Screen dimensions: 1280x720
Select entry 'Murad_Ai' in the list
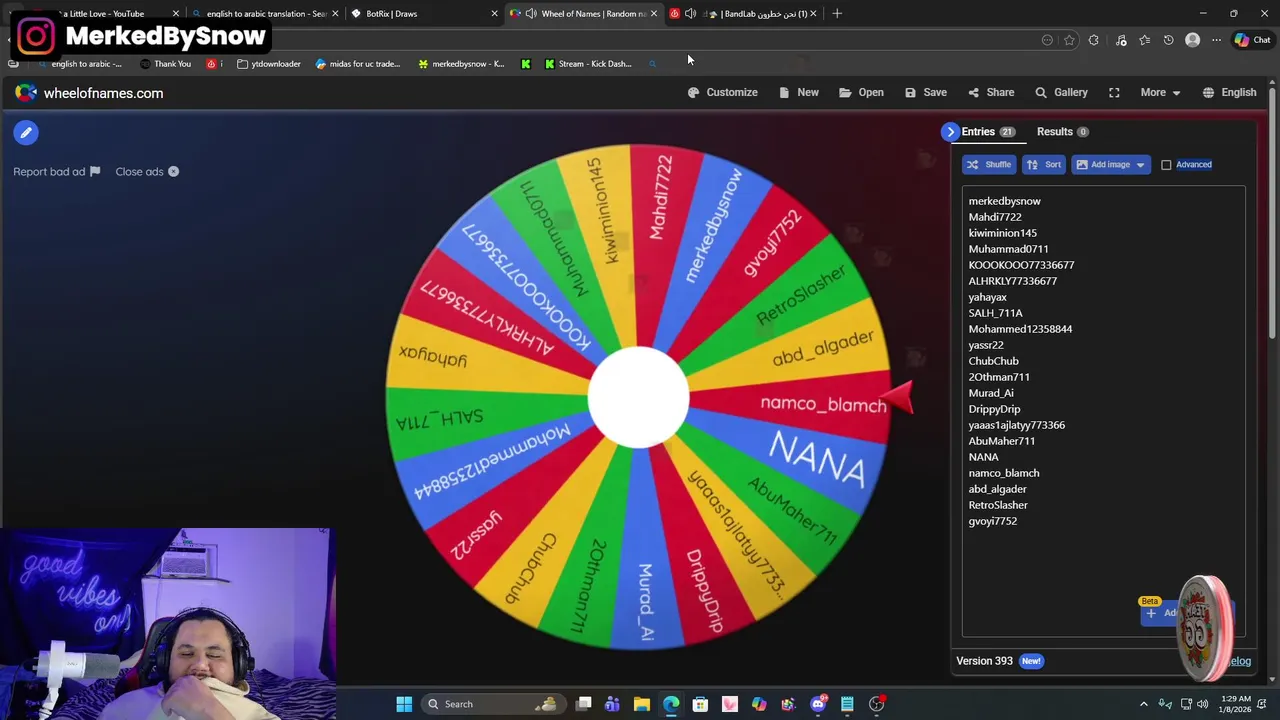tap(990, 393)
